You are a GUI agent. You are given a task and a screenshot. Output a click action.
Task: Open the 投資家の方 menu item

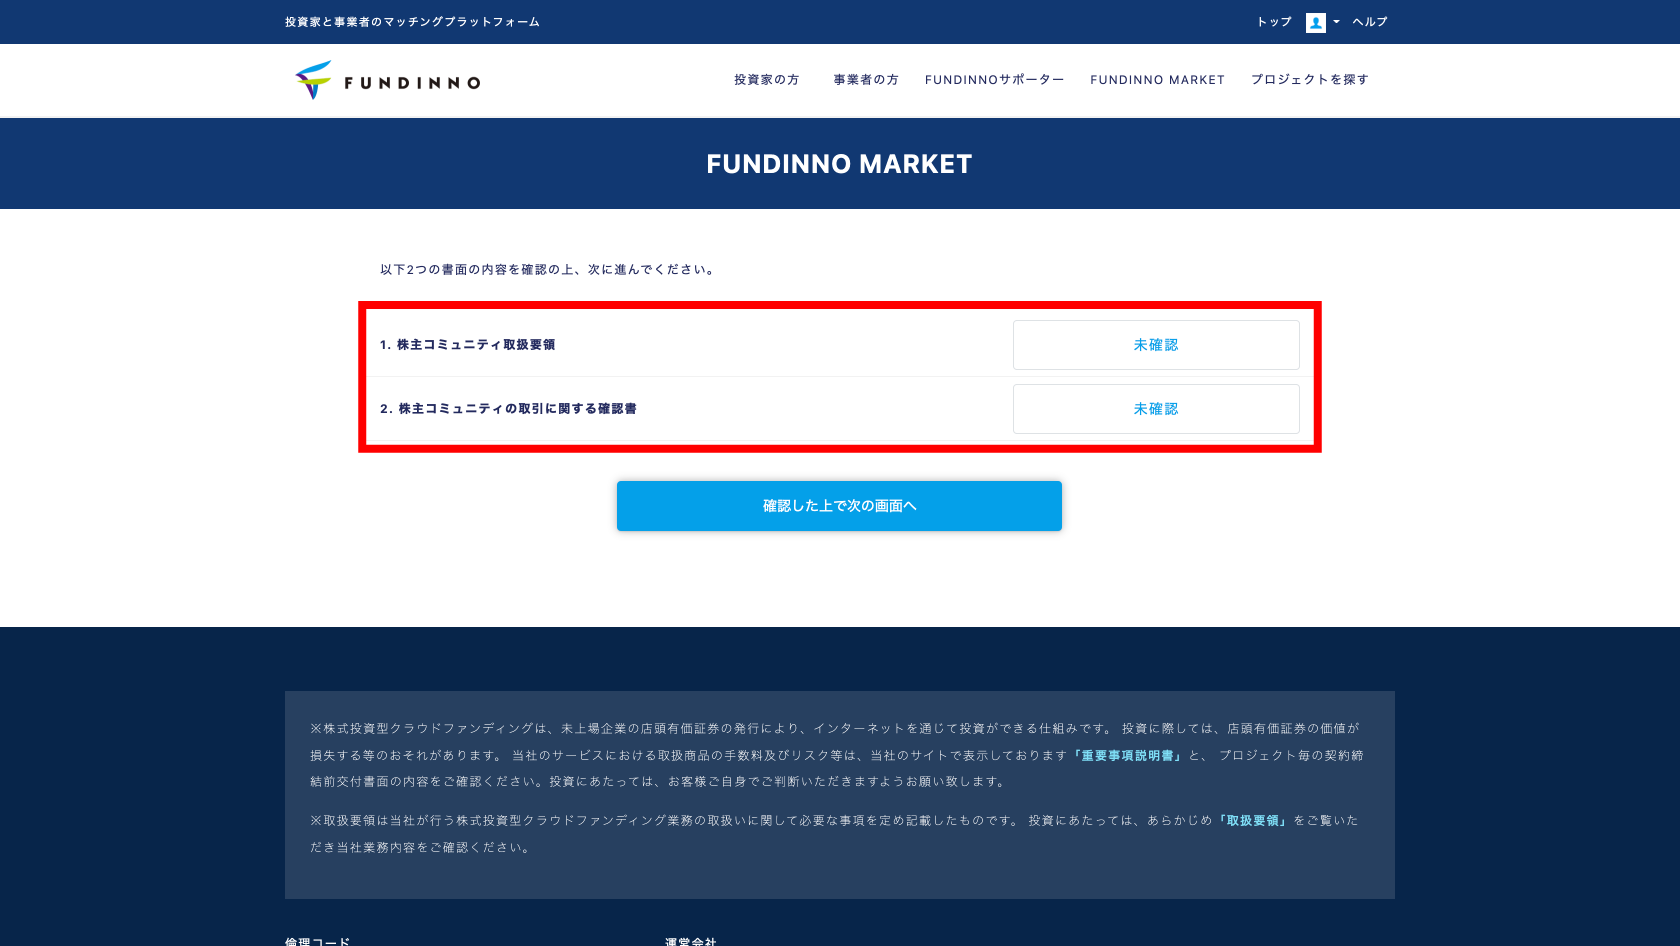766,80
